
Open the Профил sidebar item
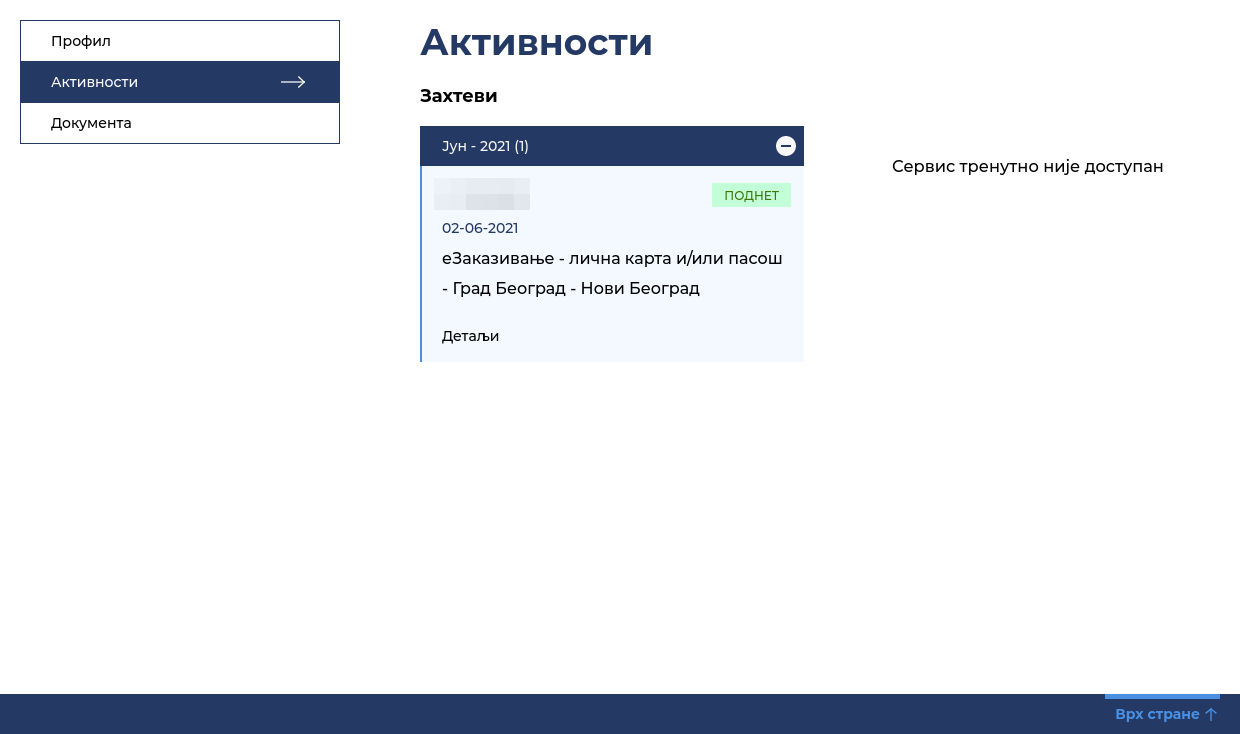[180, 41]
